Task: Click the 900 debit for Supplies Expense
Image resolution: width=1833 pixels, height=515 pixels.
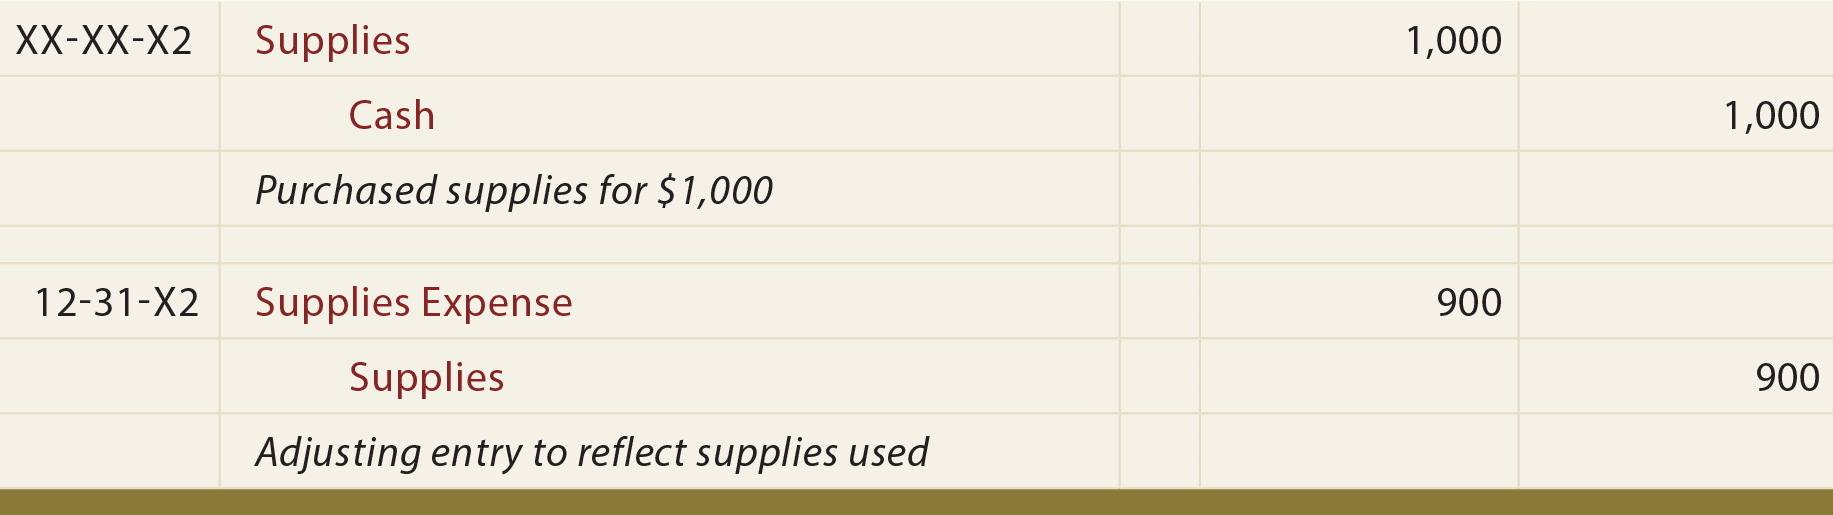Action: click(1469, 303)
